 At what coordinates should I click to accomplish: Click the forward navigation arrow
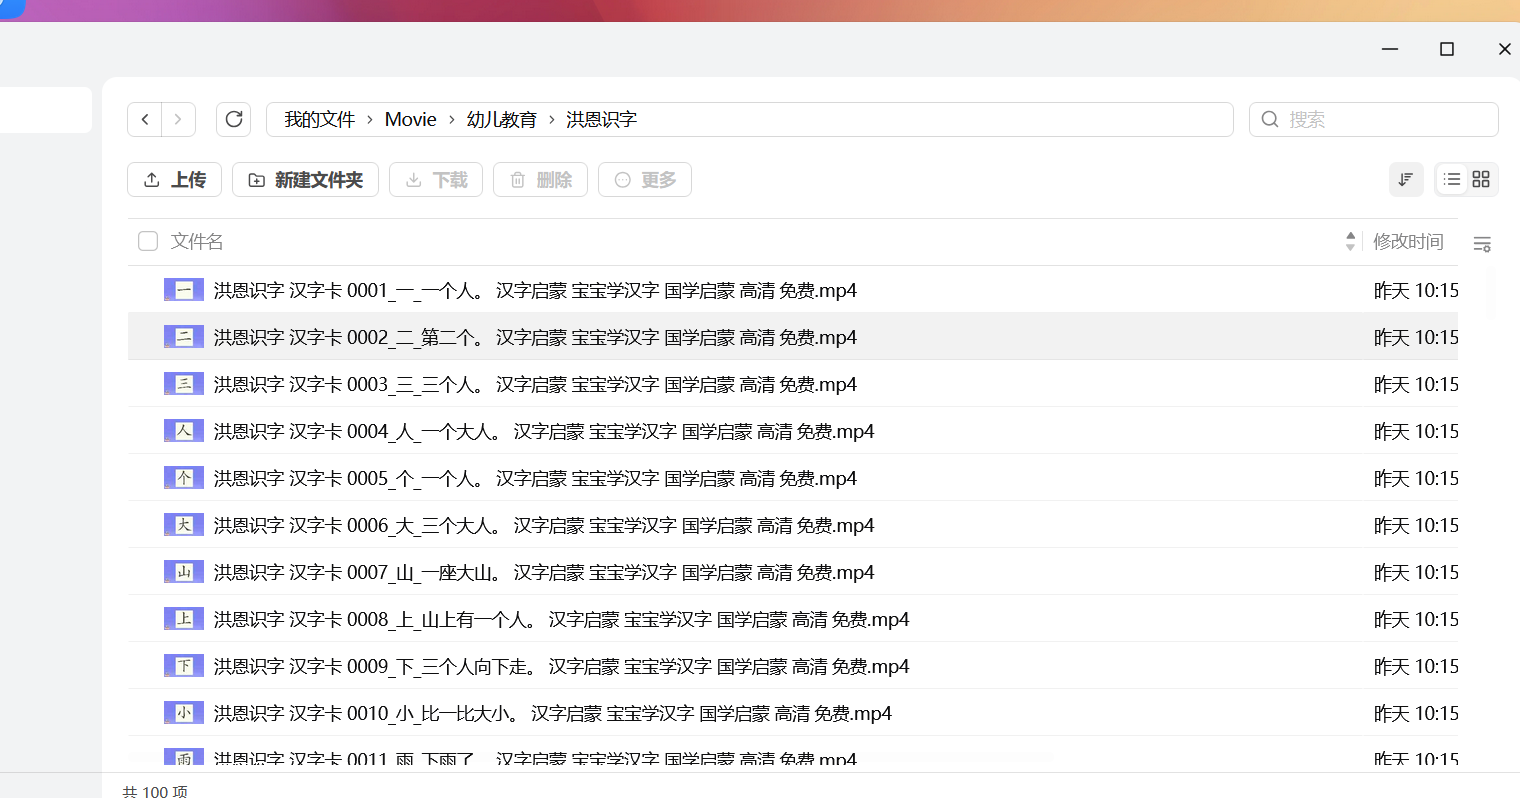[x=177, y=119]
